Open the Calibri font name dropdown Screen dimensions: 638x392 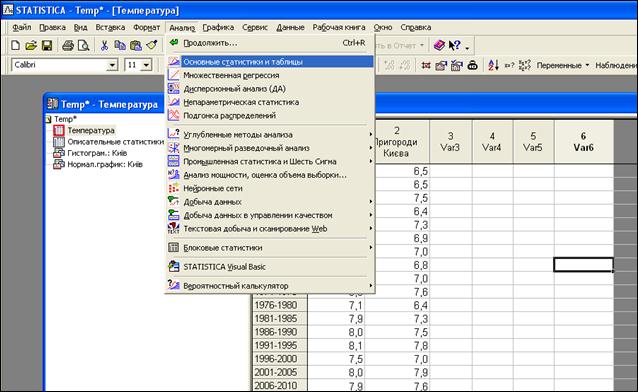(112, 65)
